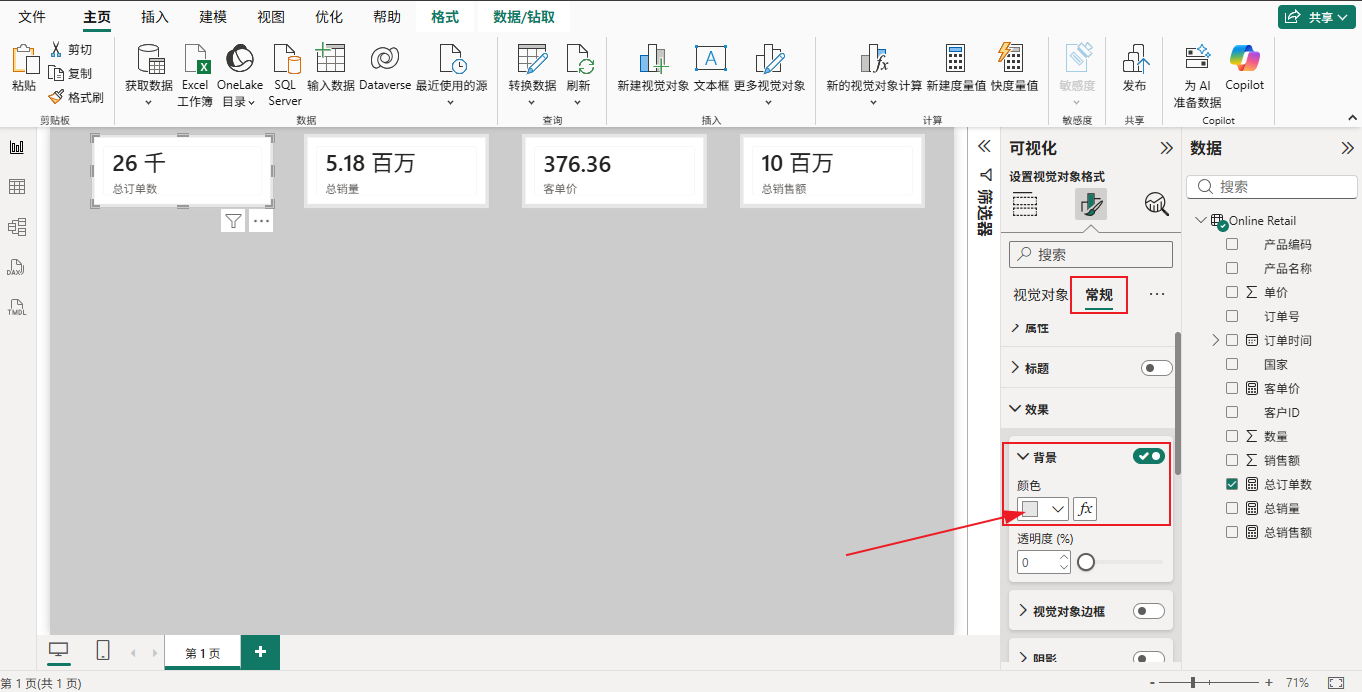This screenshot has width=1362, height=692.
Task: Click 转换数据 transform data
Action: [532, 75]
